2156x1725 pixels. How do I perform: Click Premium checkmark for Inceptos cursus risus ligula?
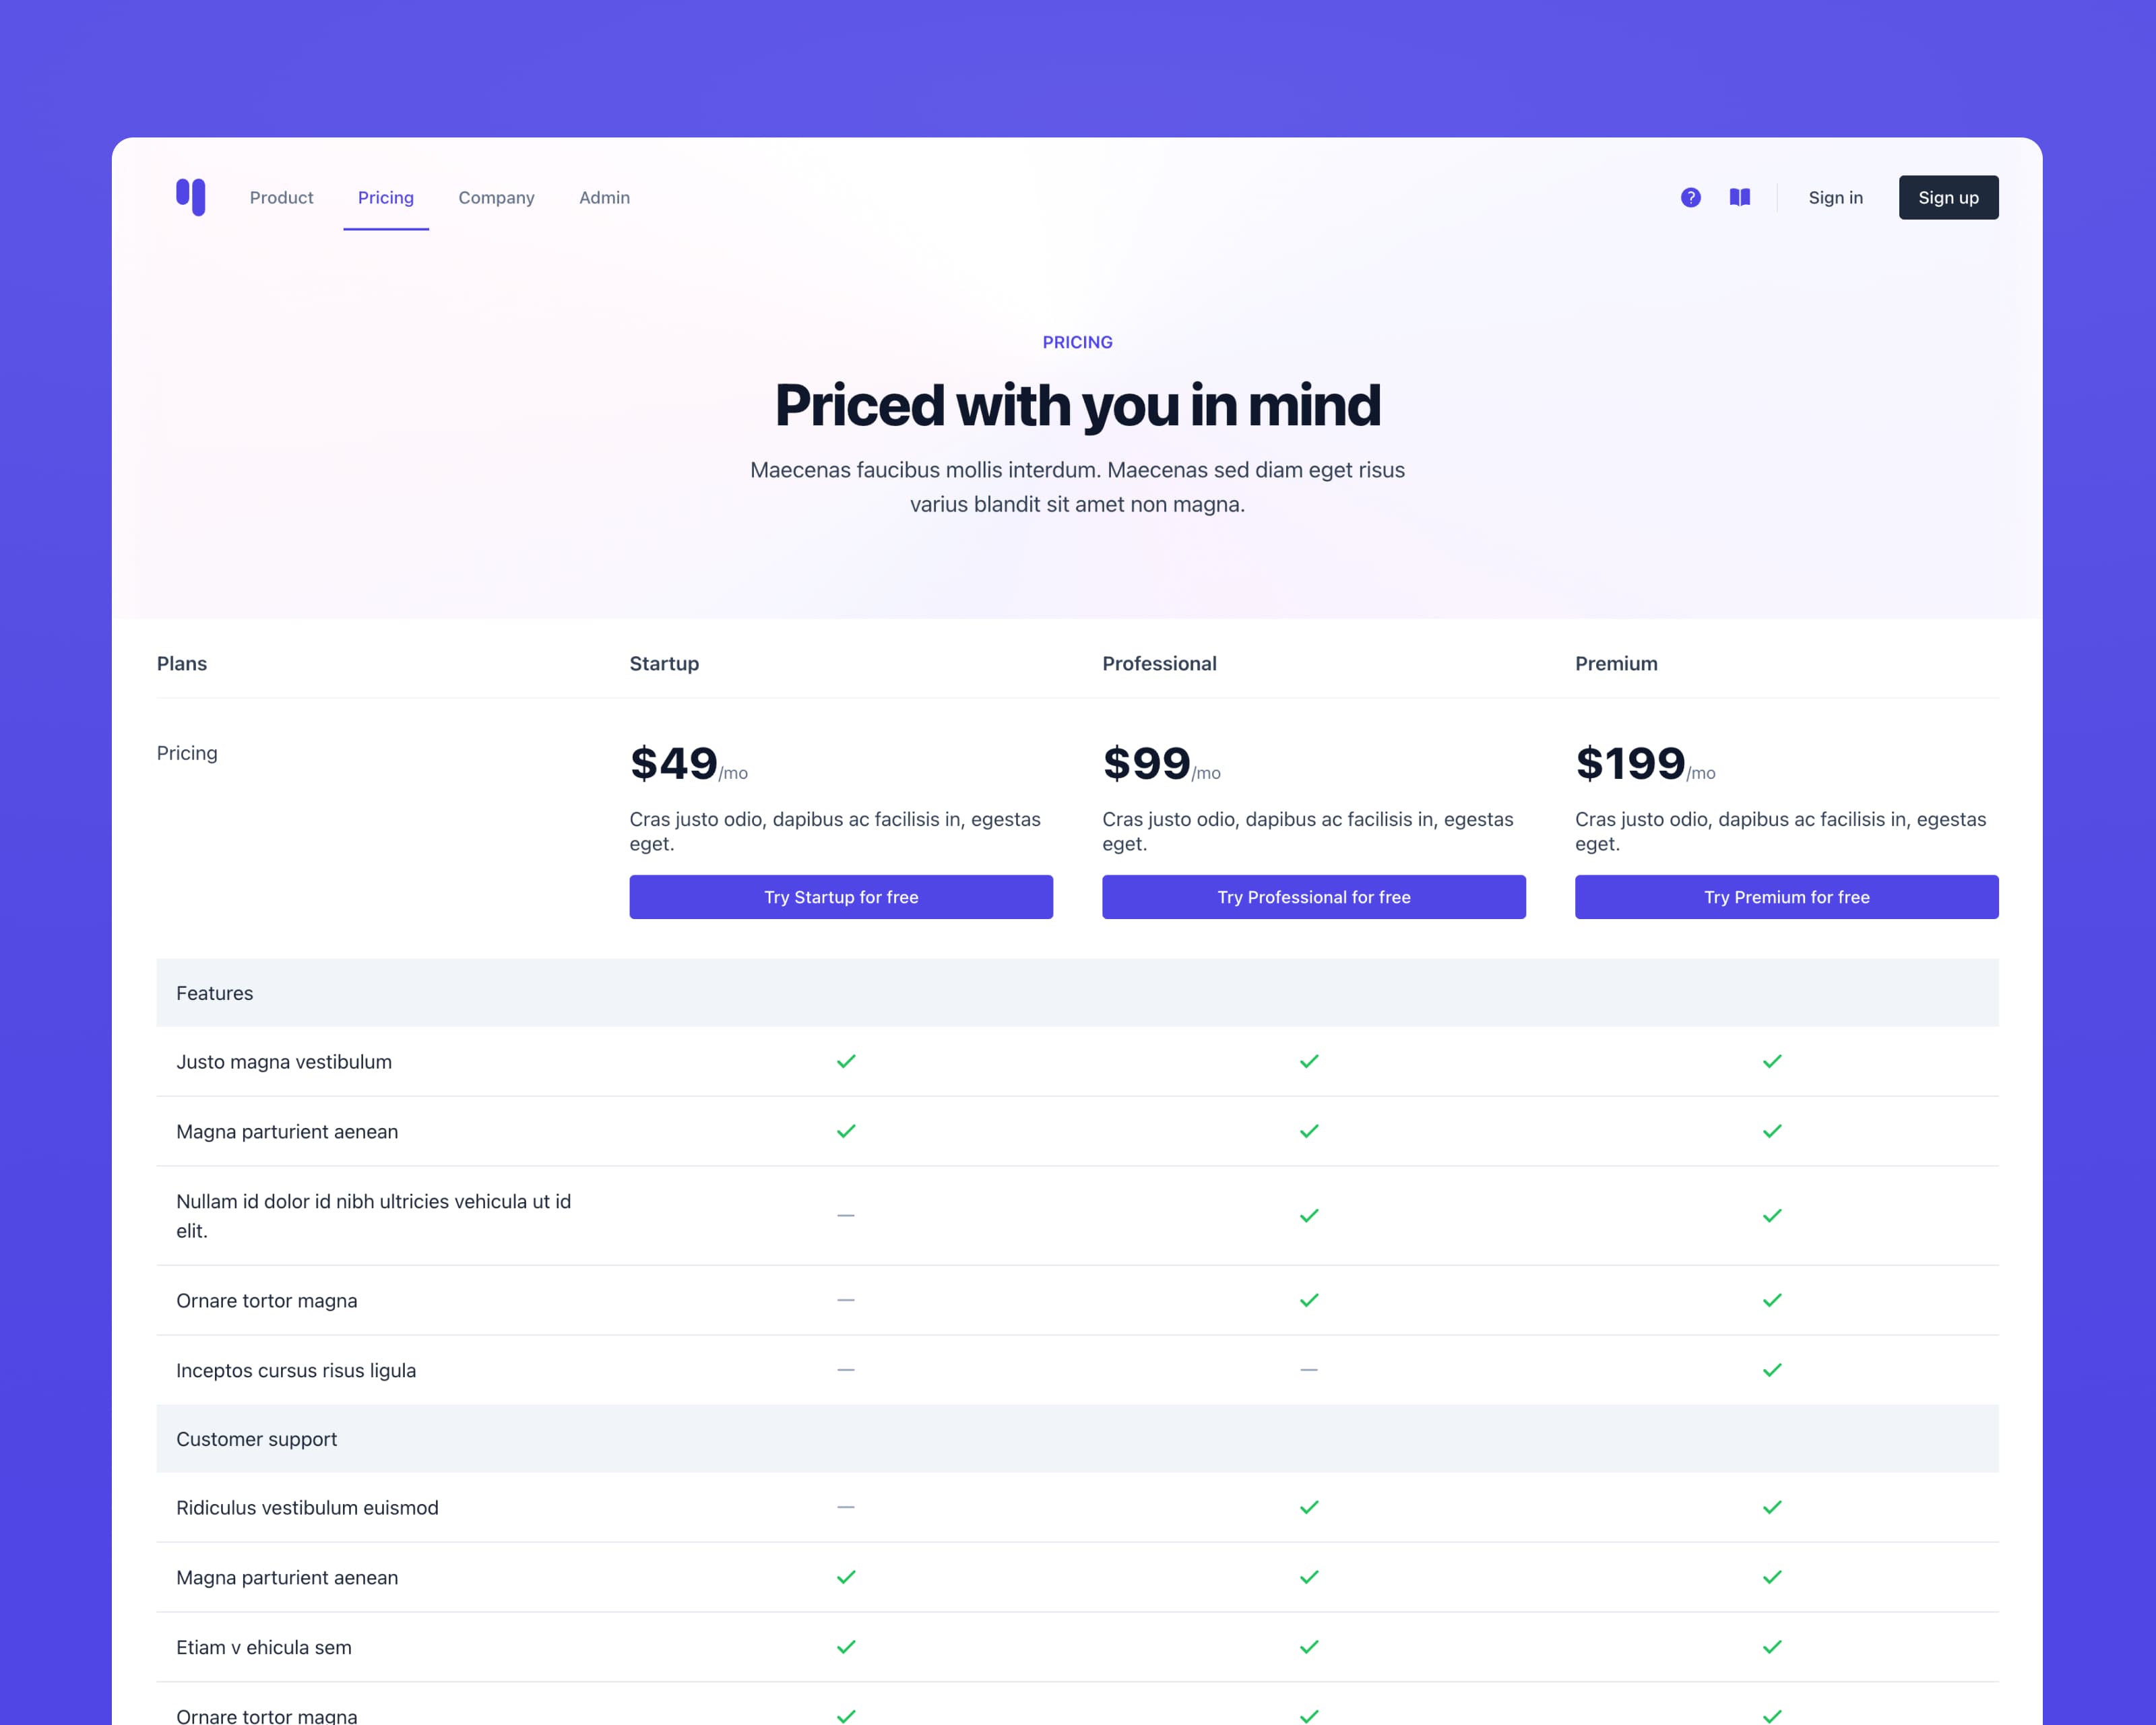click(1772, 1370)
